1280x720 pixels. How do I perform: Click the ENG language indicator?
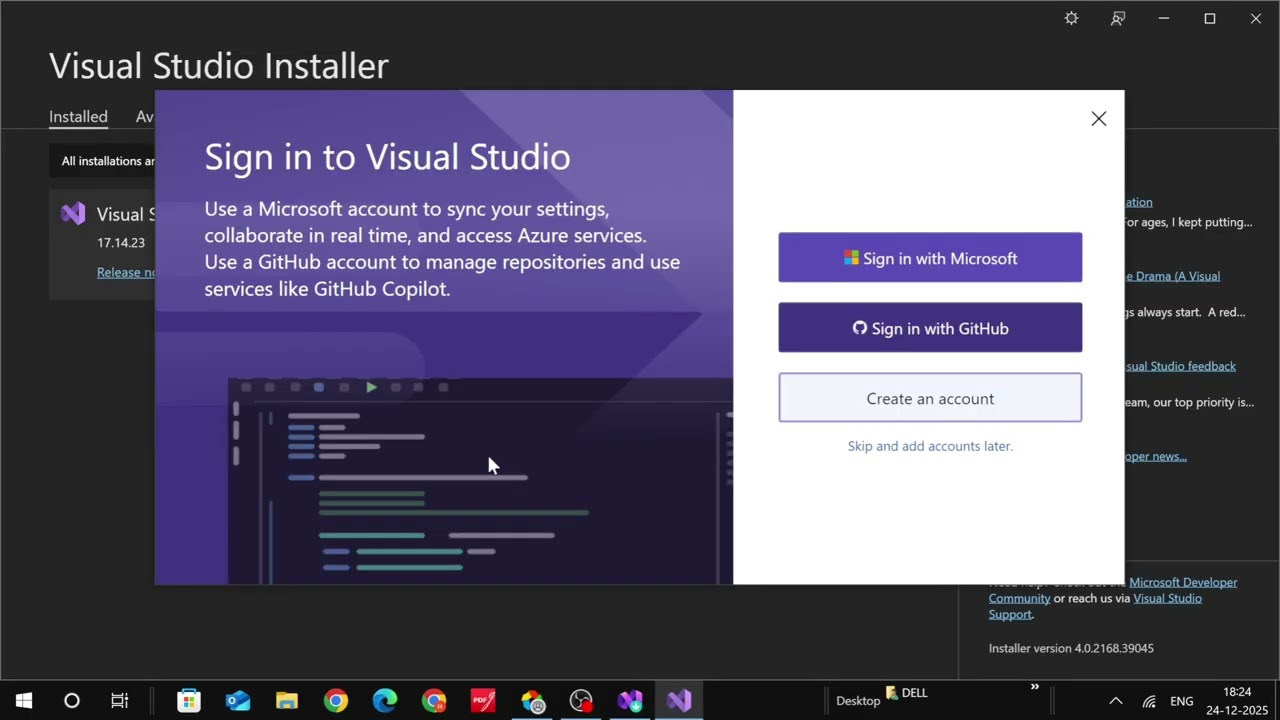pos(1182,701)
